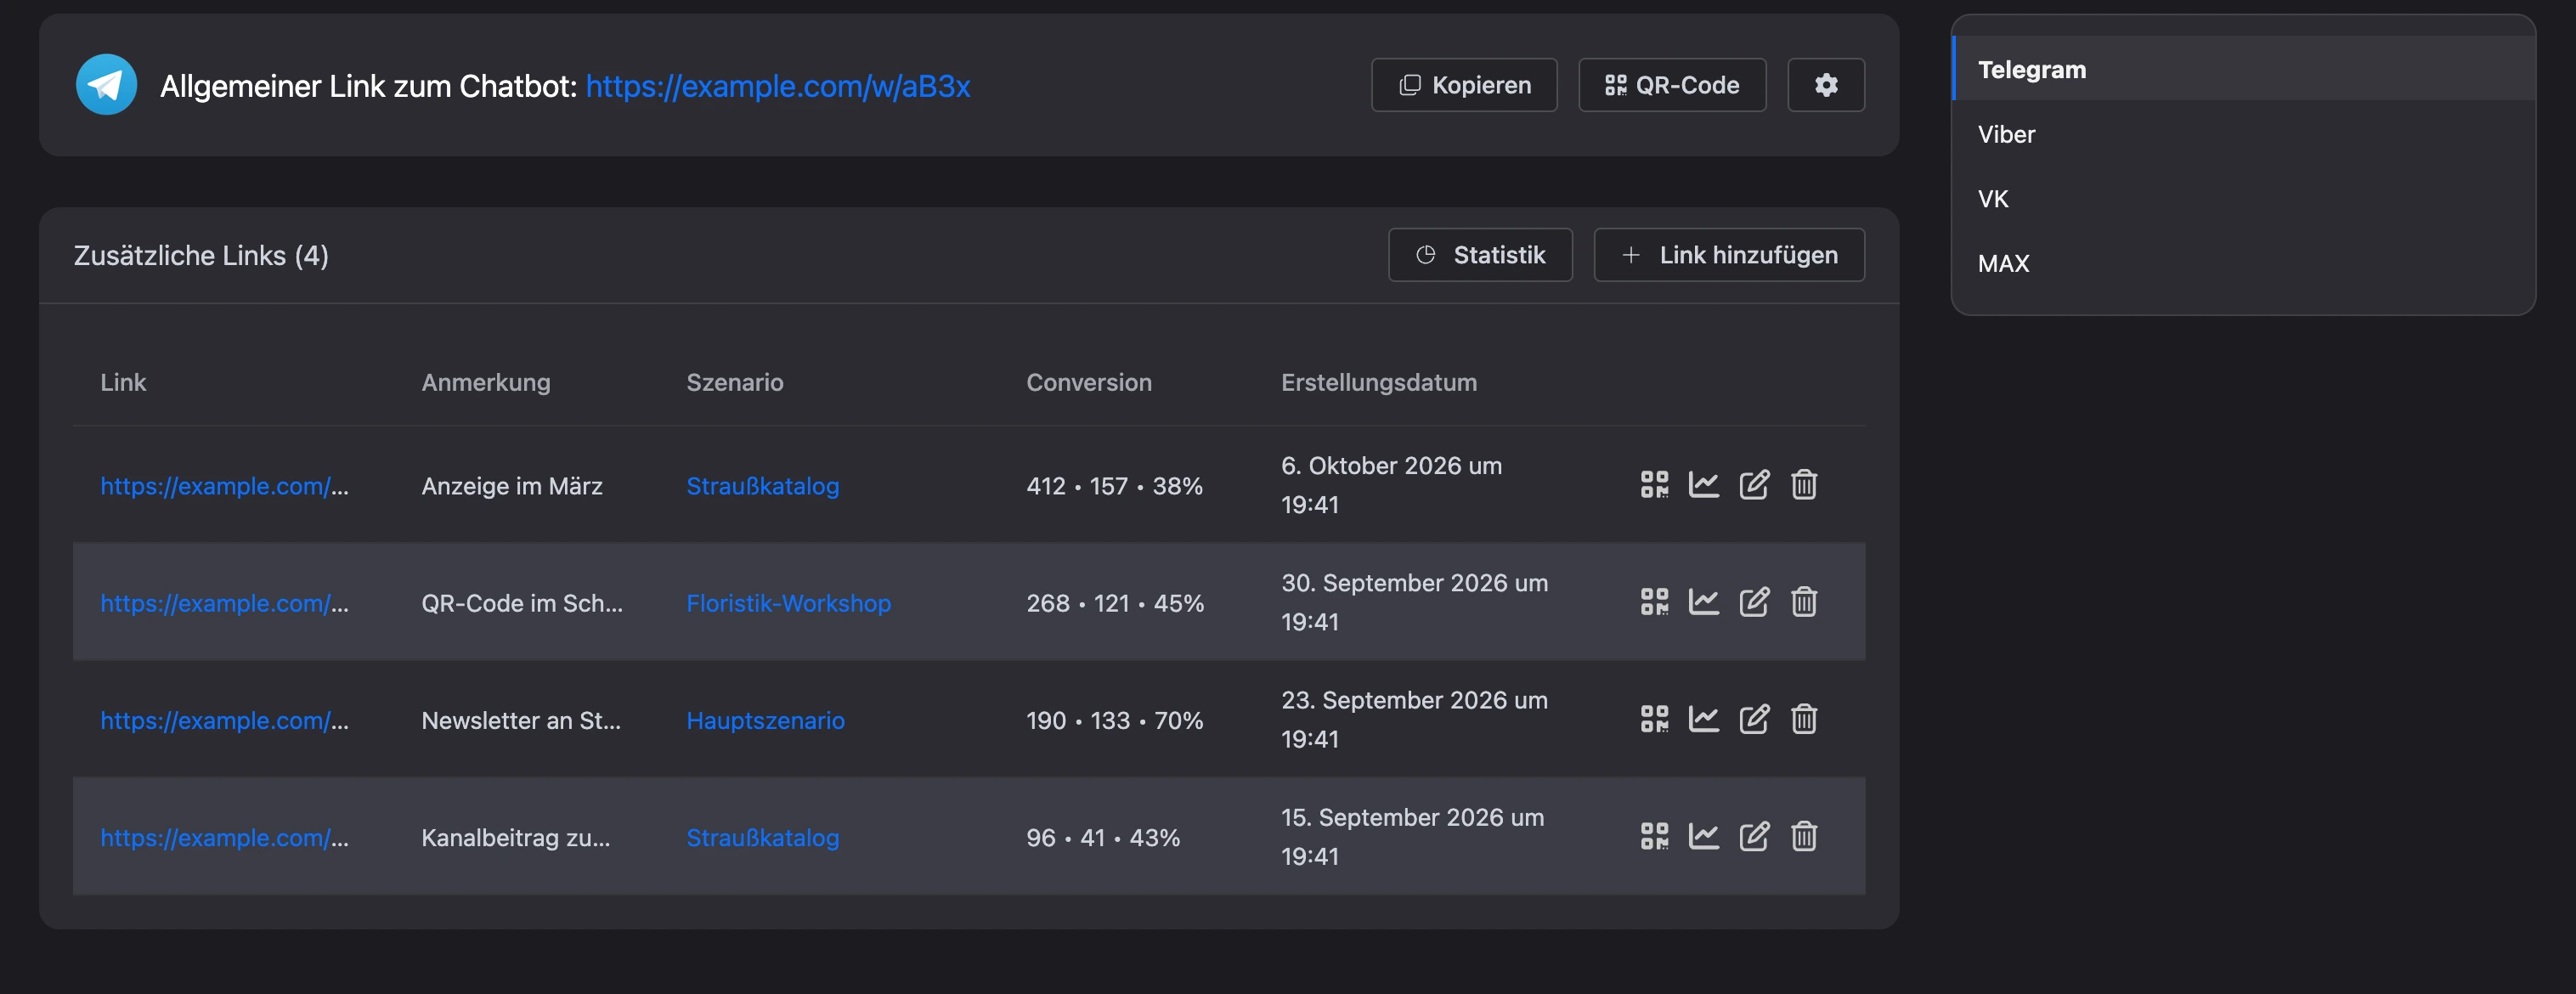Image resolution: width=2576 pixels, height=994 pixels.
Task: Delete the Kanalbeitrag link row
Action: [1804, 836]
